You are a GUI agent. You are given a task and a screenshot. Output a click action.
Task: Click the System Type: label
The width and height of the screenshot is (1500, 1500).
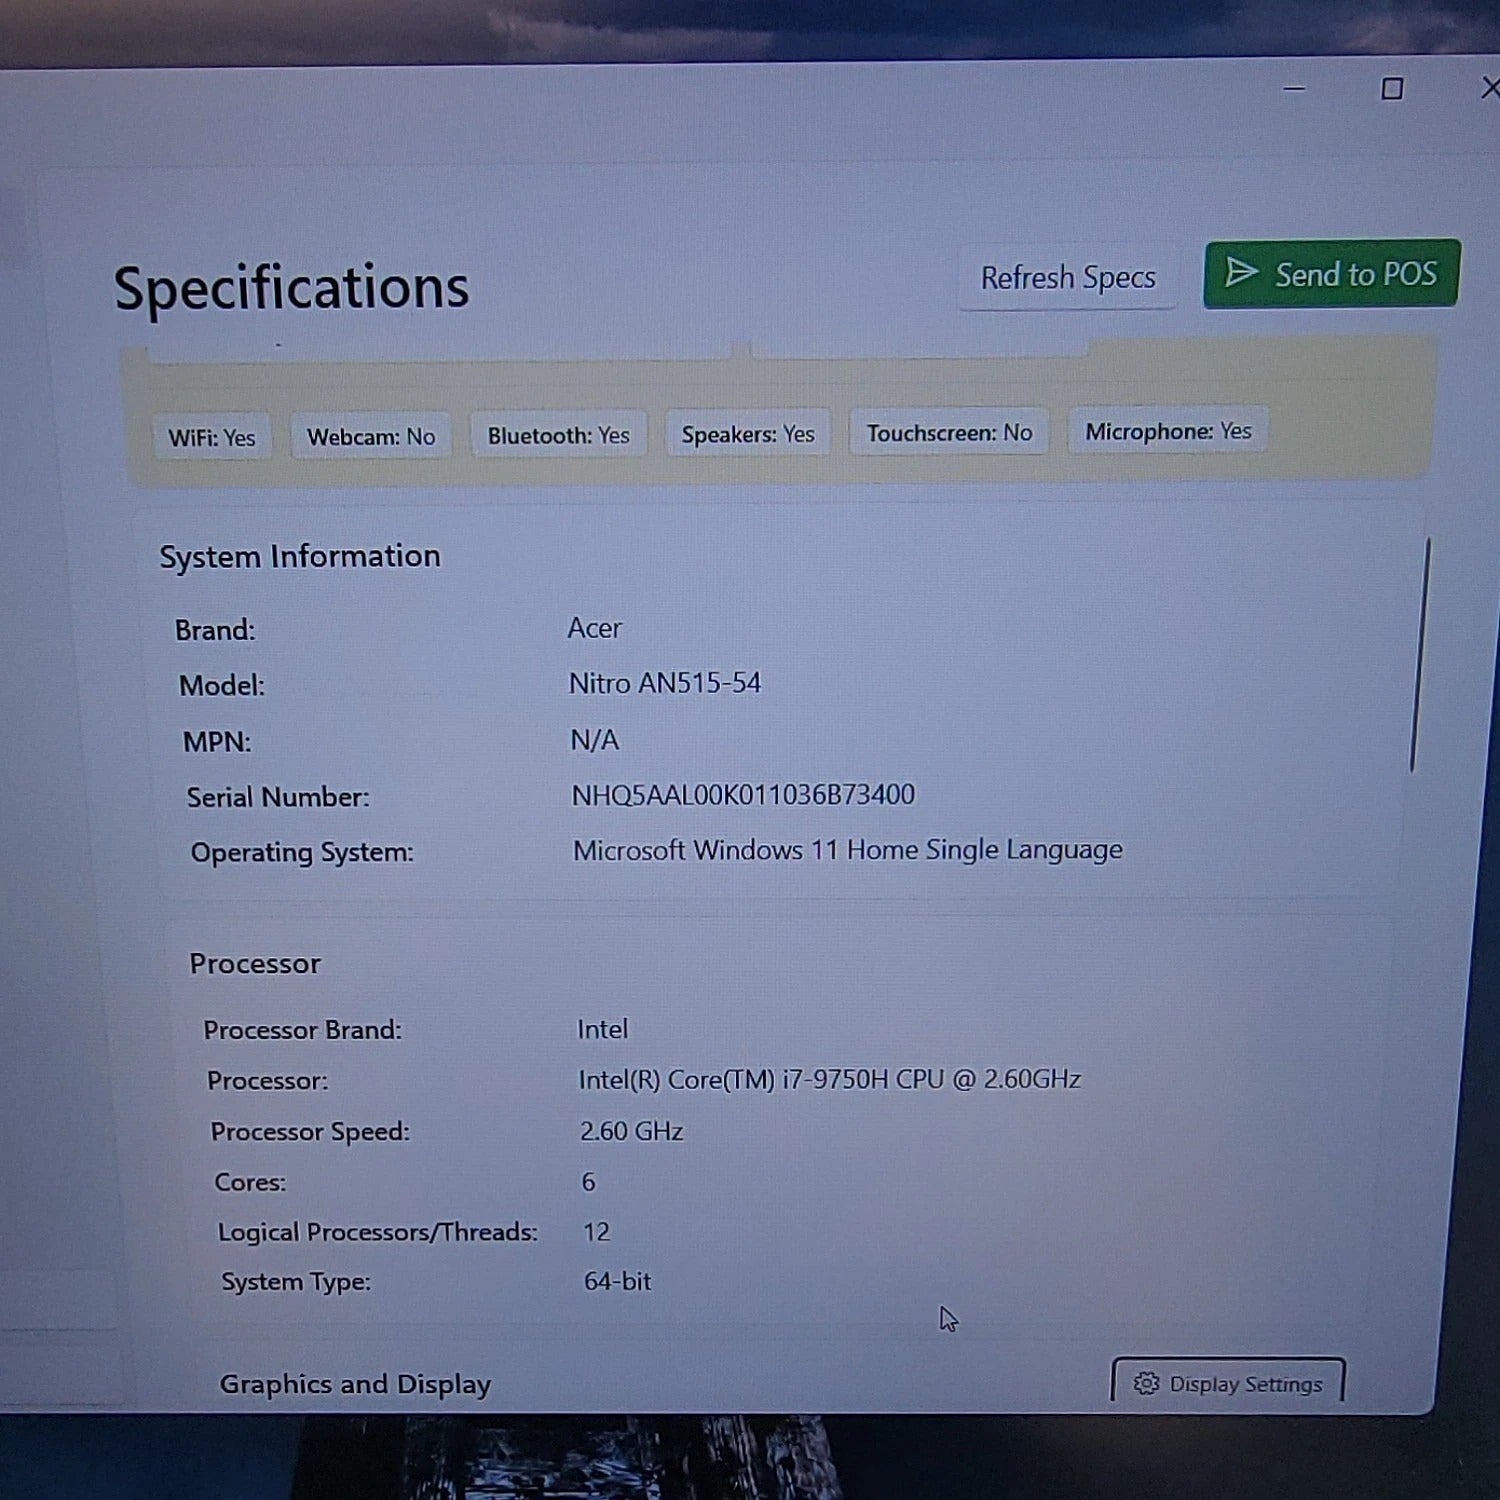point(296,1282)
